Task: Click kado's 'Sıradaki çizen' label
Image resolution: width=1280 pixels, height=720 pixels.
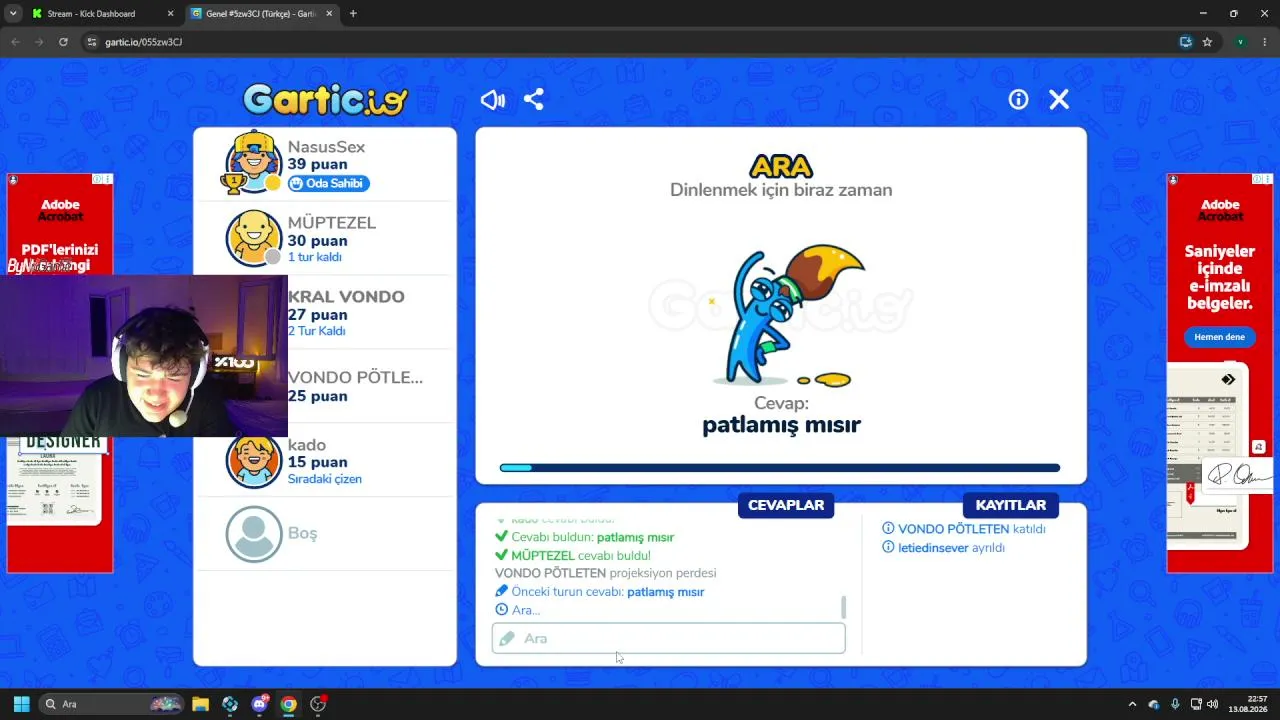Action: pos(325,479)
